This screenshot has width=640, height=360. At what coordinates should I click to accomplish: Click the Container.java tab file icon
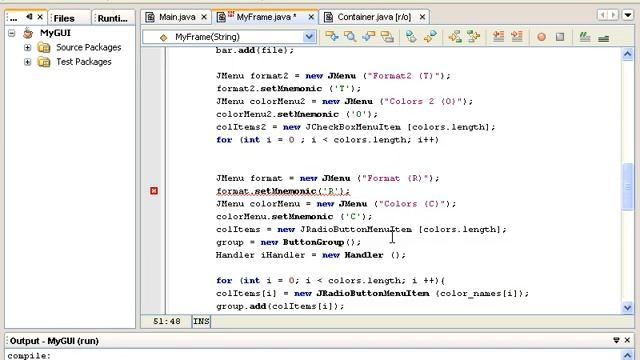point(328,17)
